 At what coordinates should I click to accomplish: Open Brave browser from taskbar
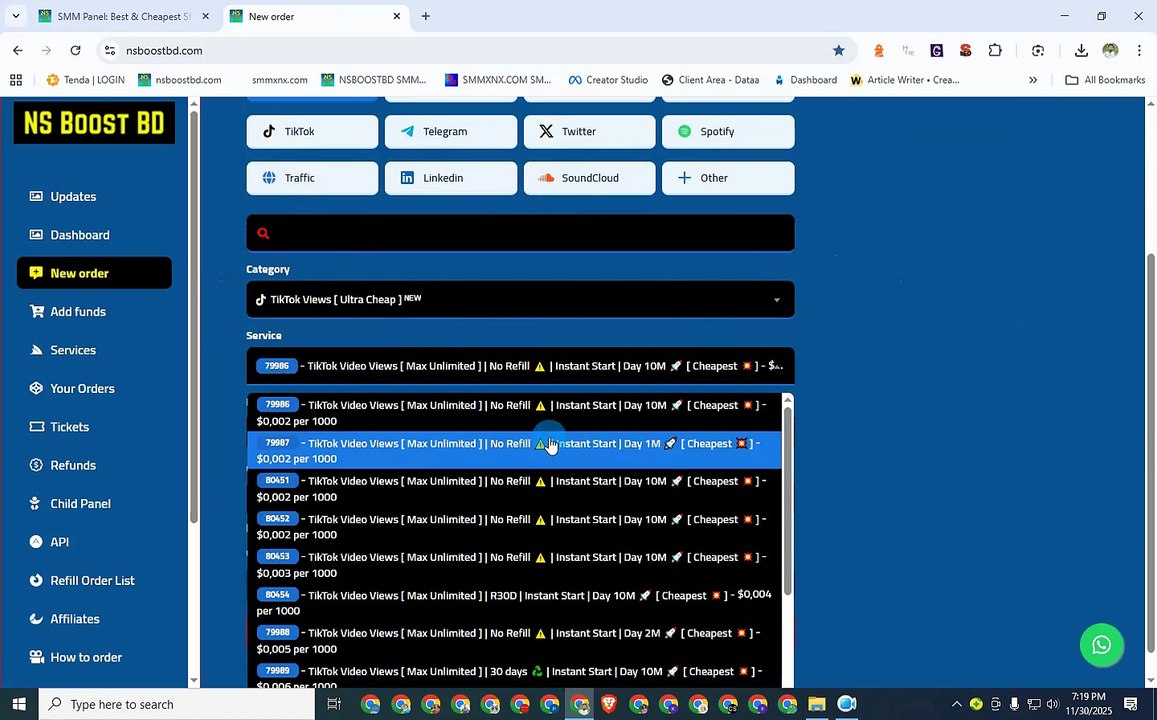[609, 704]
